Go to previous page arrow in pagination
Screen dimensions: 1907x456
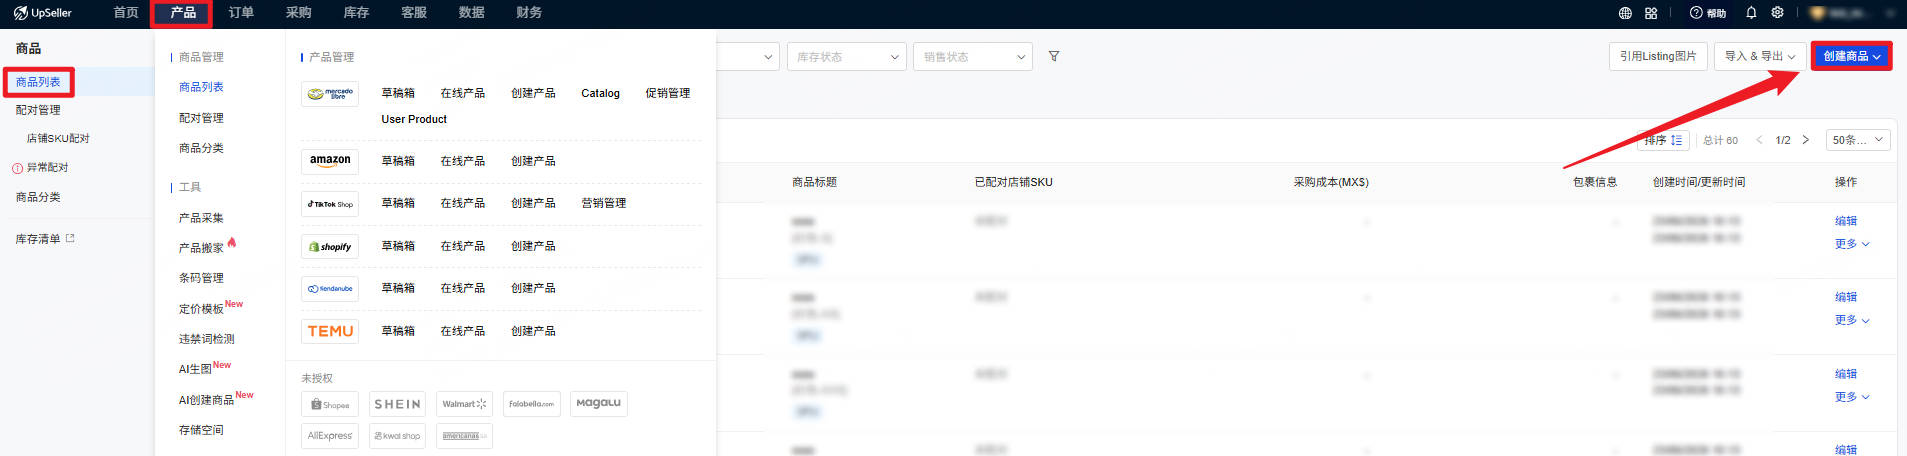(x=1759, y=140)
